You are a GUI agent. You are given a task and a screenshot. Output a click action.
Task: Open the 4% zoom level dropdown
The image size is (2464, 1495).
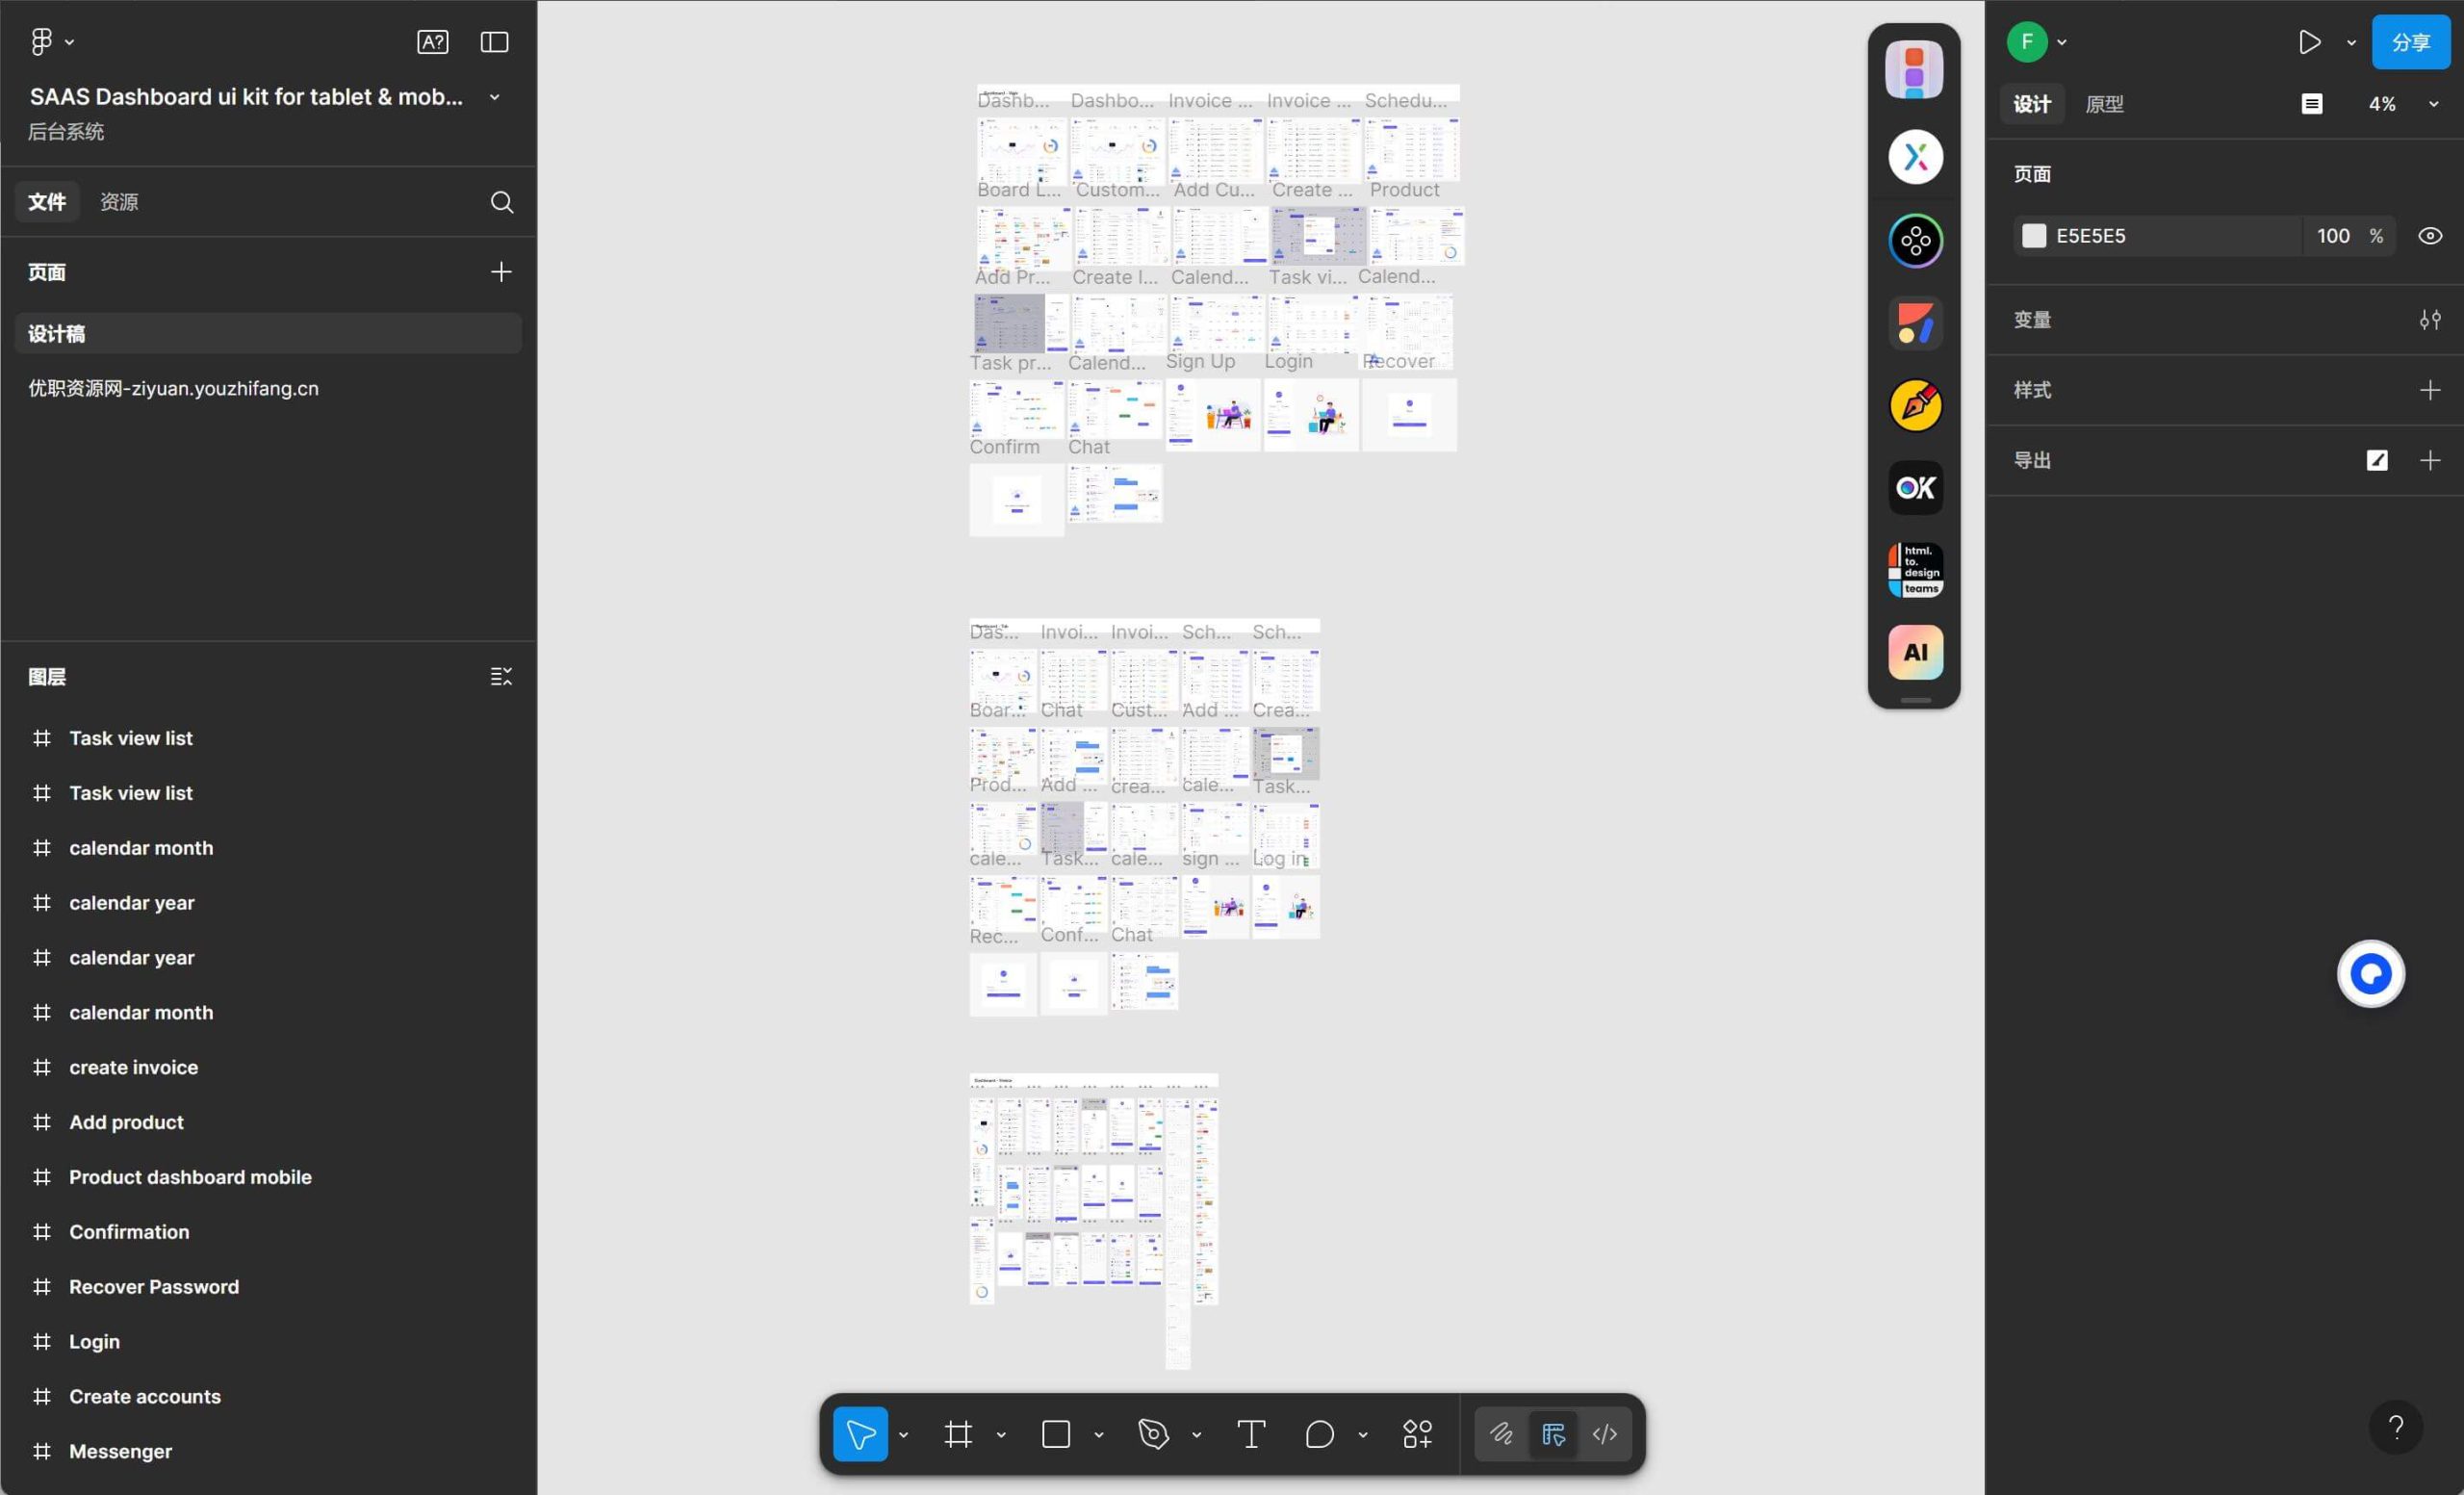[x=2433, y=104]
